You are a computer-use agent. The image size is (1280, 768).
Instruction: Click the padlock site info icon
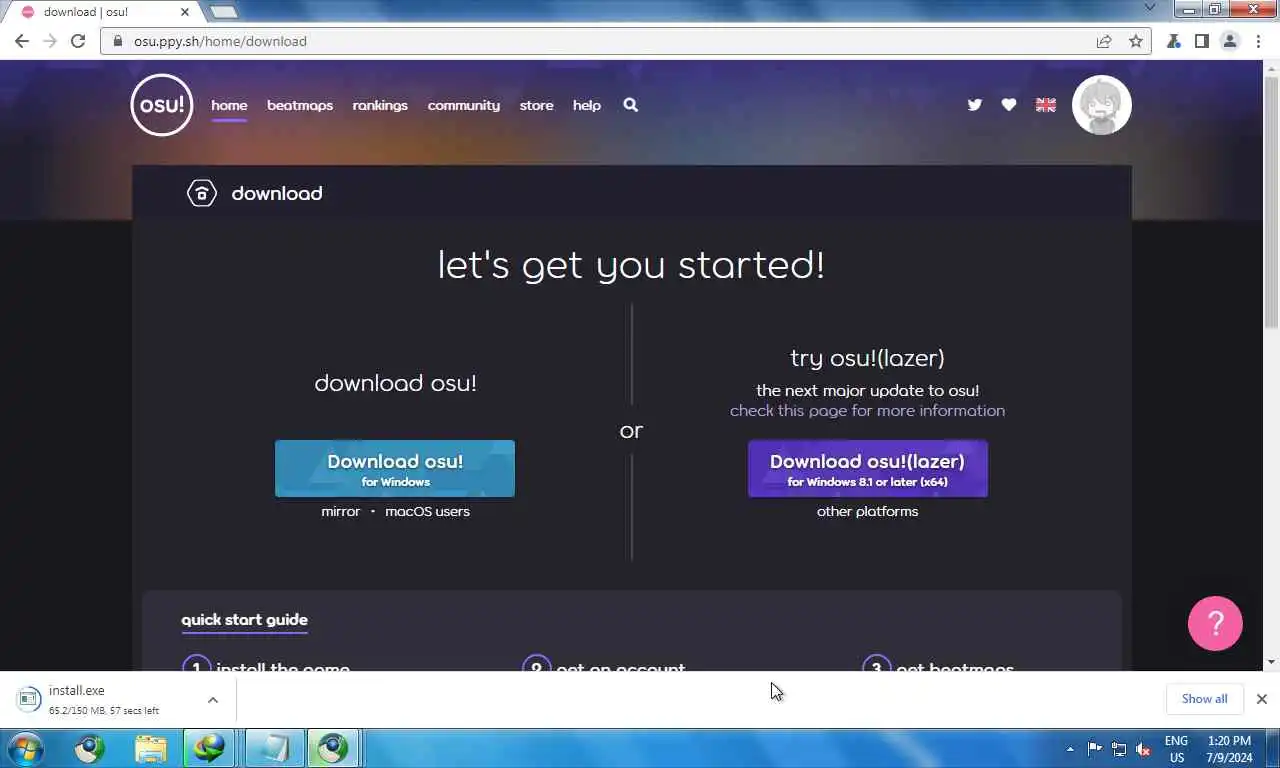coord(118,41)
